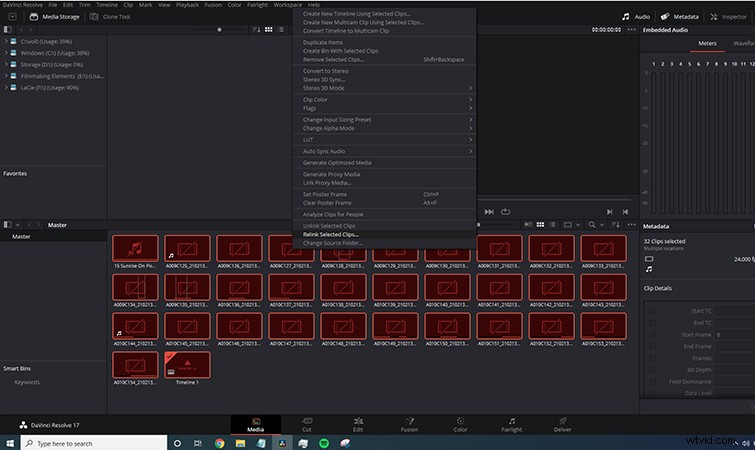Adjust media storage thumbnail size slider
This screenshot has width=755, height=450.
click(x=219, y=30)
